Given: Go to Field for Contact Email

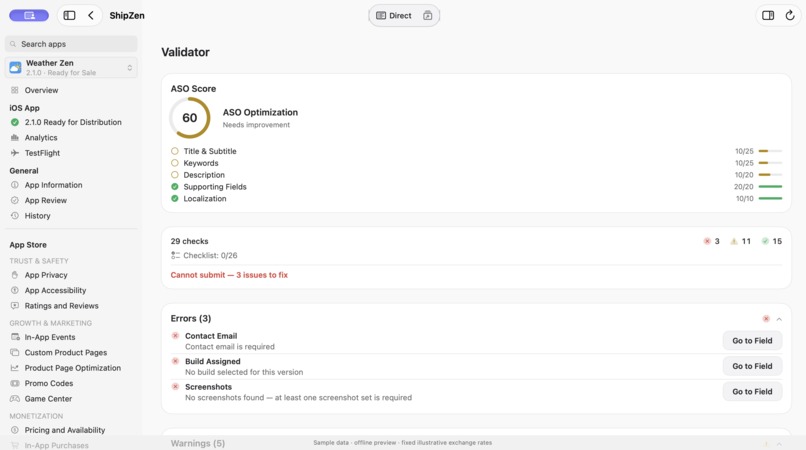Looking at the screenshot, I should (752, 340).
